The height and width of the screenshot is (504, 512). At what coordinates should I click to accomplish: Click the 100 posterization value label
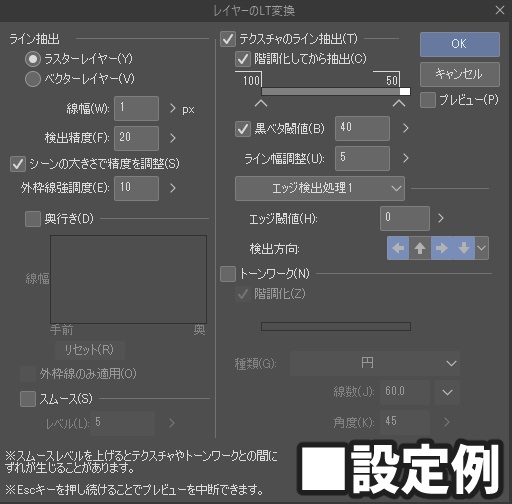coord(251,80)
